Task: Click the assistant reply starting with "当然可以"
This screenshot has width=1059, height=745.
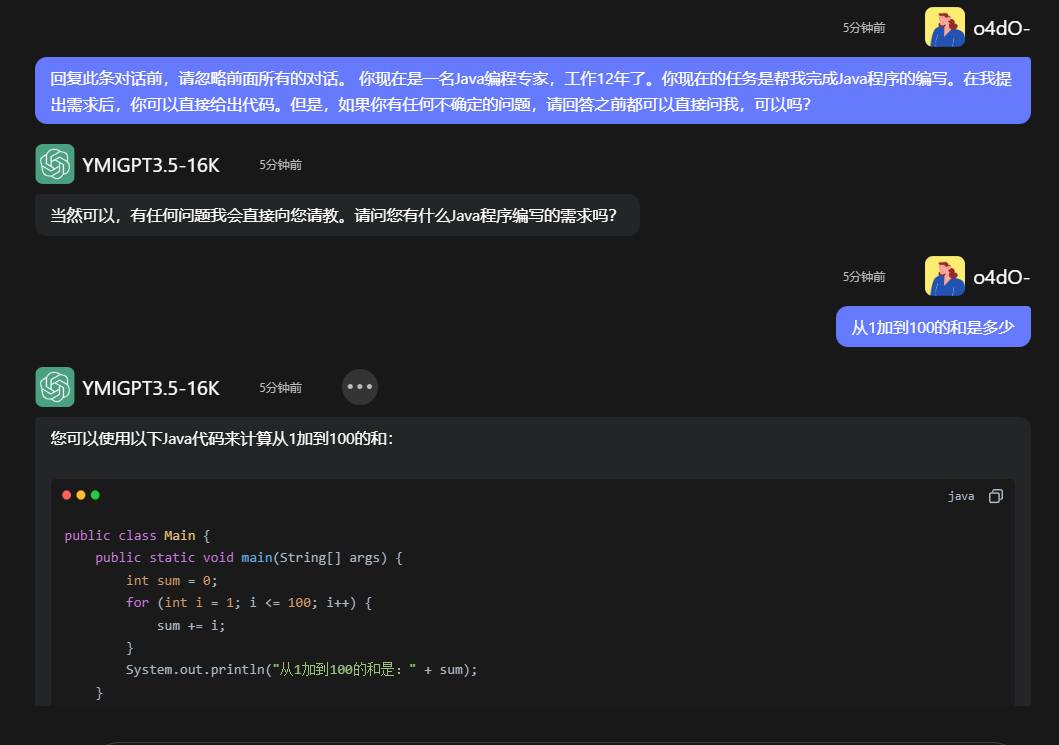Action: pos(336,215)
